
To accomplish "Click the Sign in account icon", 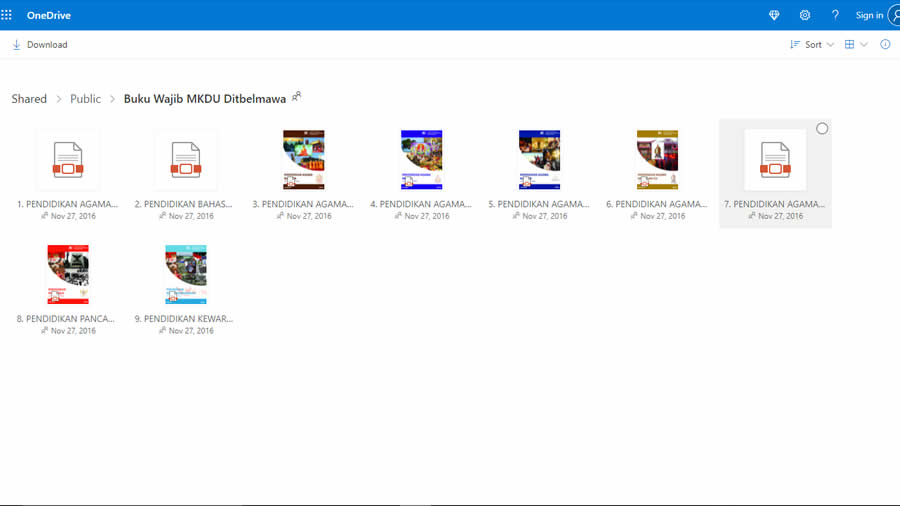I will pyautogui.click(x=892, y=15).
